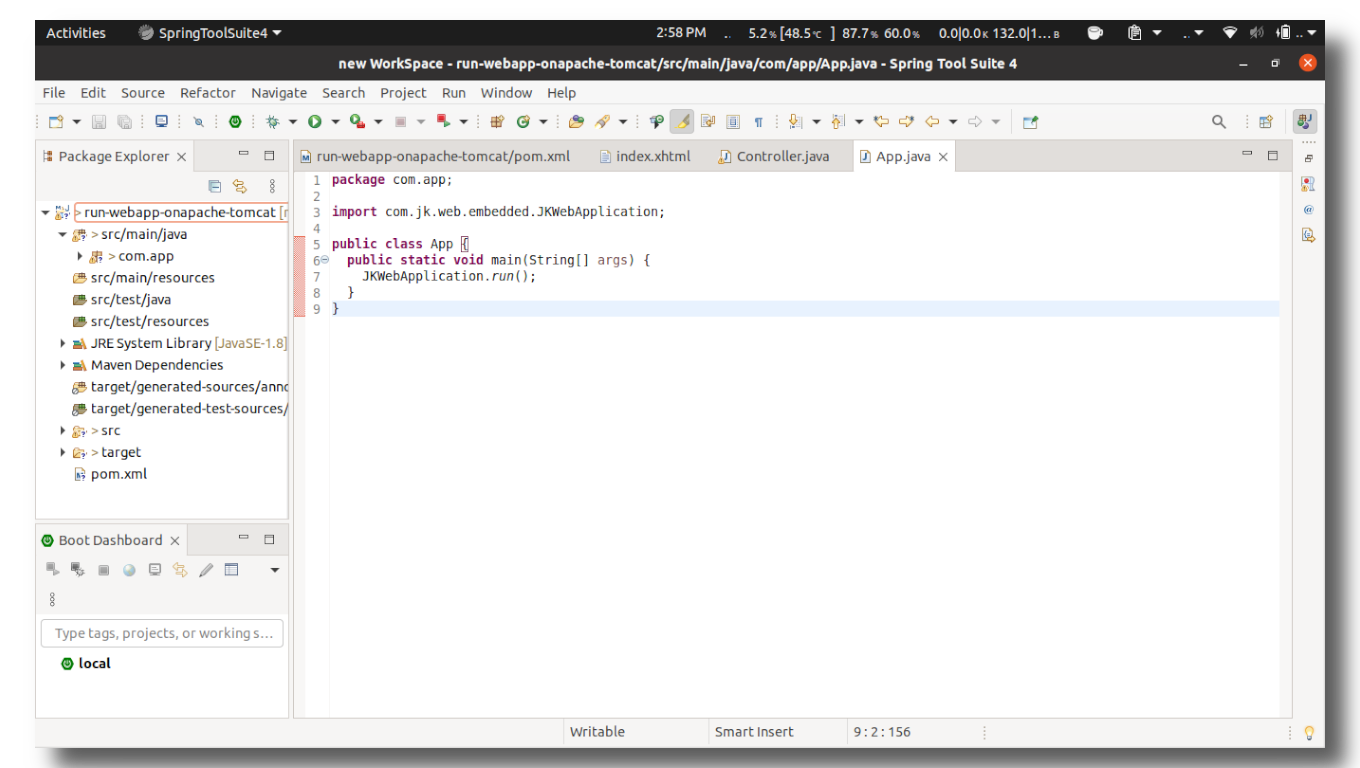Click the Open Browser globe icon in Boot Dashboard
This screenshot has width=1360, height=768.
click(129, 570)
